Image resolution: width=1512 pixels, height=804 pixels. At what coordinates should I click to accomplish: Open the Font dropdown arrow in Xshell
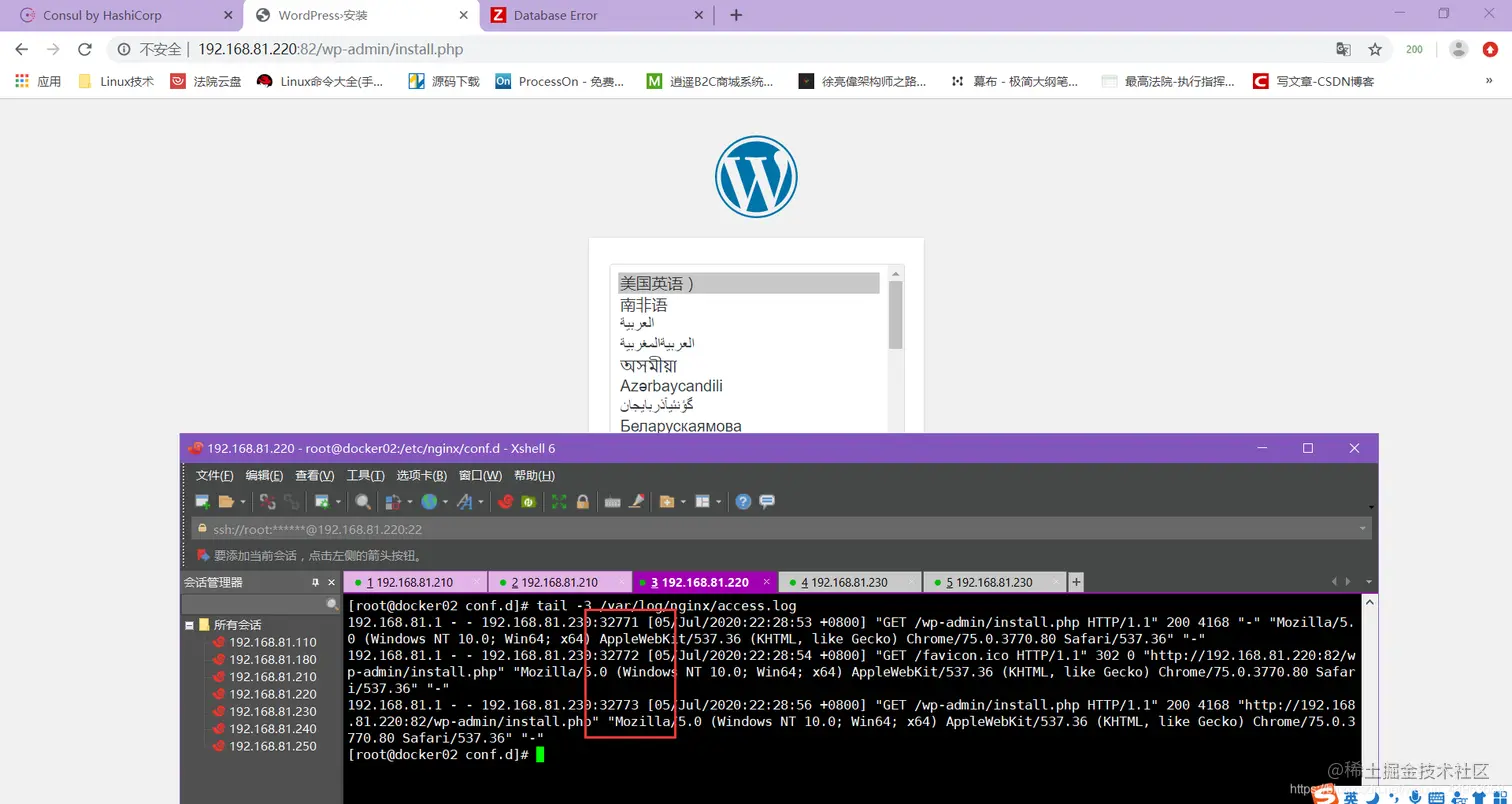coord(481,502)
